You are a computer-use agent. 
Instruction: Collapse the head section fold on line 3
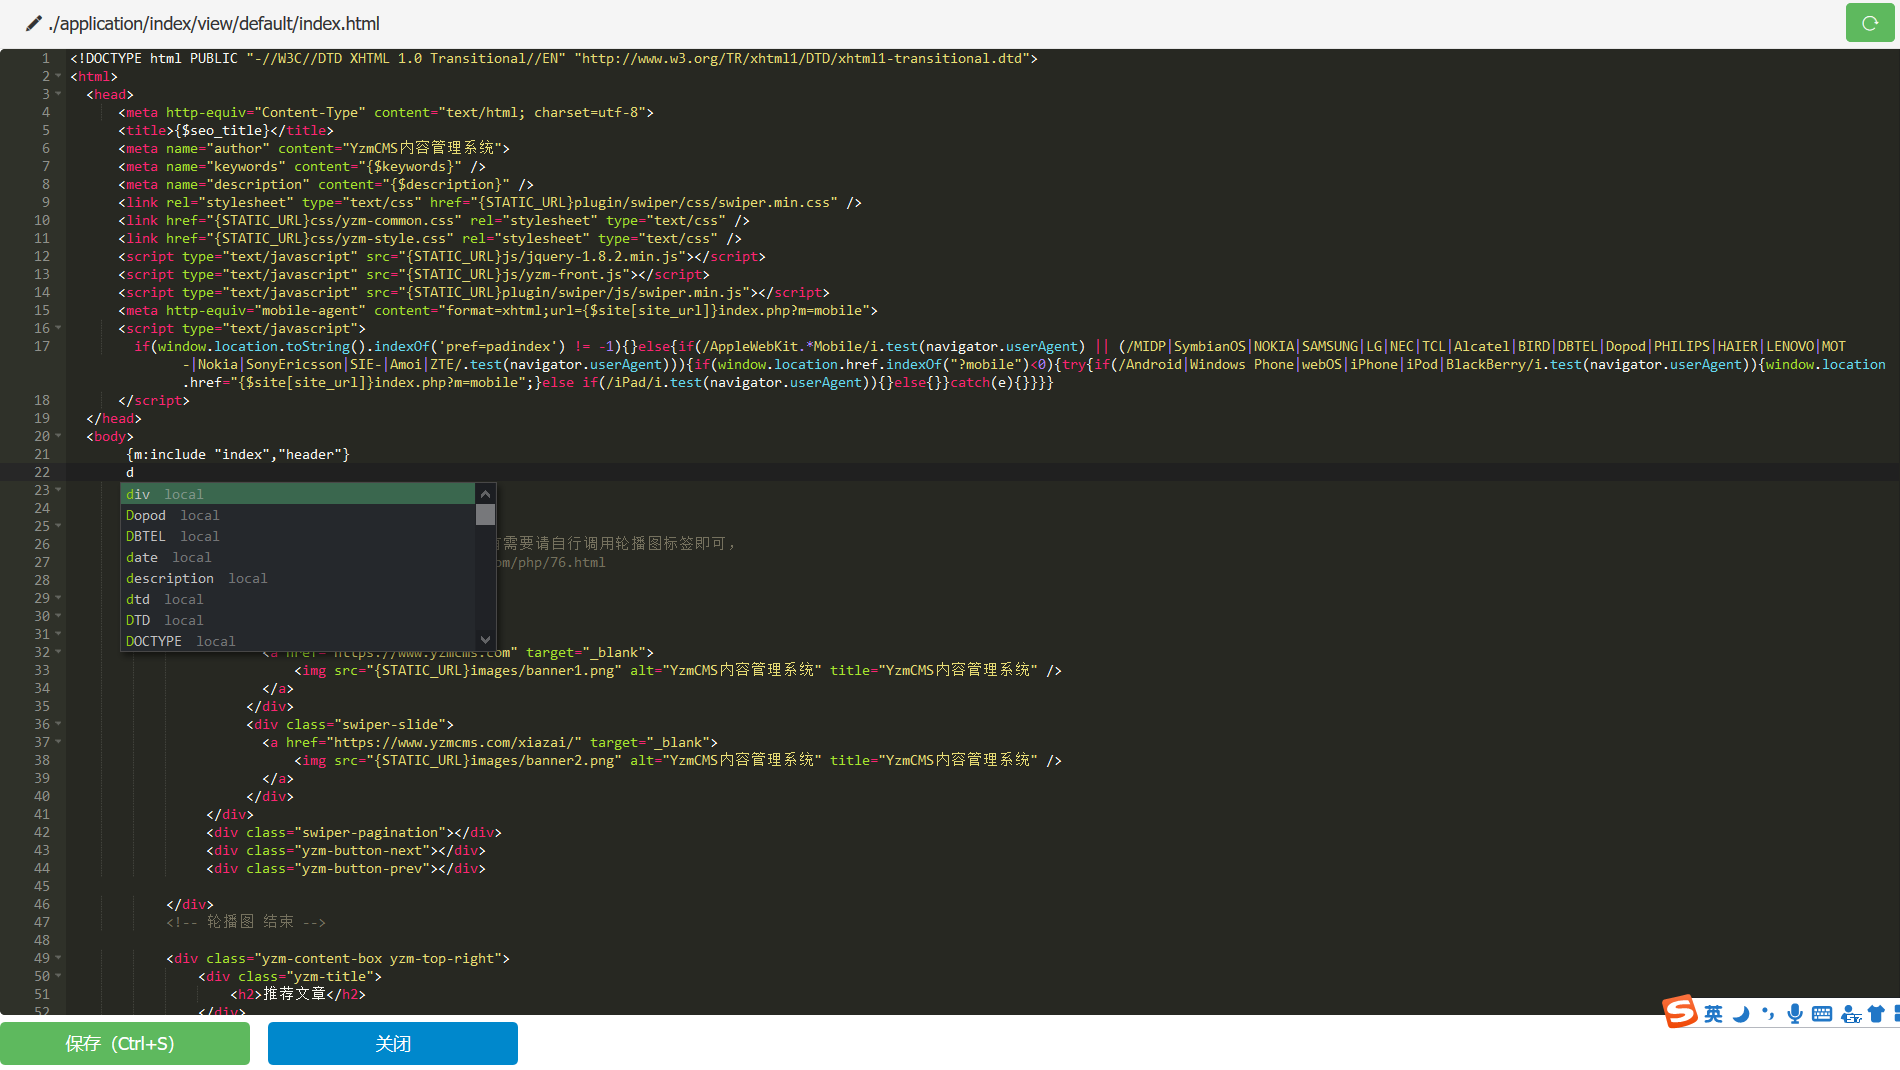pos(58,94)
